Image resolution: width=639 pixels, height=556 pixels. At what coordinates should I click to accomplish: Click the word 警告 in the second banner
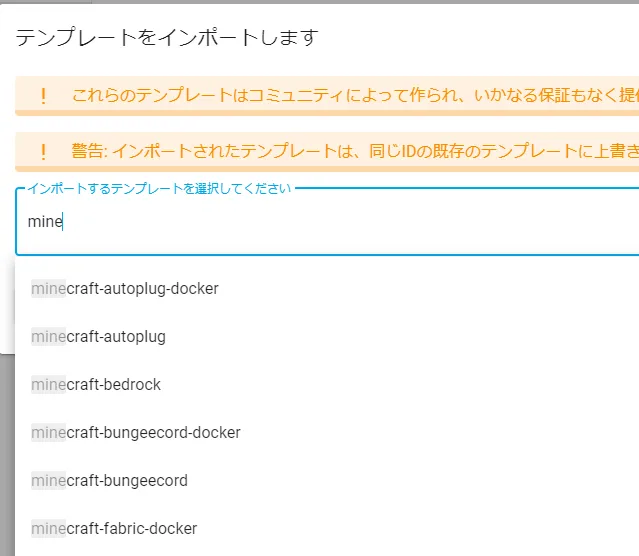pos(88,152)
